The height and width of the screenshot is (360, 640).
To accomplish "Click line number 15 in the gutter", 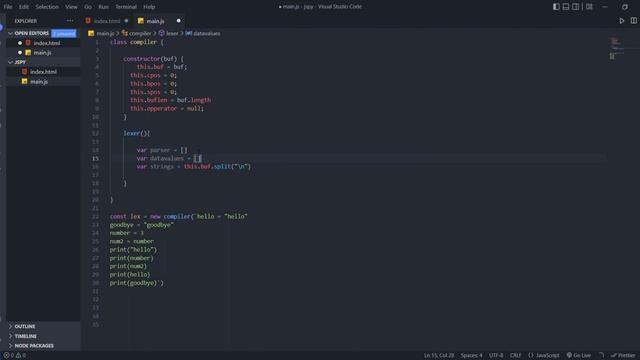I will point(95,158).
